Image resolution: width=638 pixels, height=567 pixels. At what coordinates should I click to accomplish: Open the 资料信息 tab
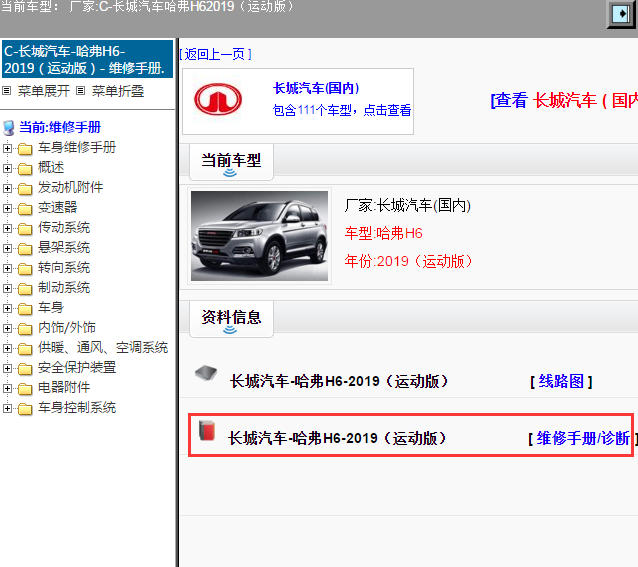click(x=231, y=319)
